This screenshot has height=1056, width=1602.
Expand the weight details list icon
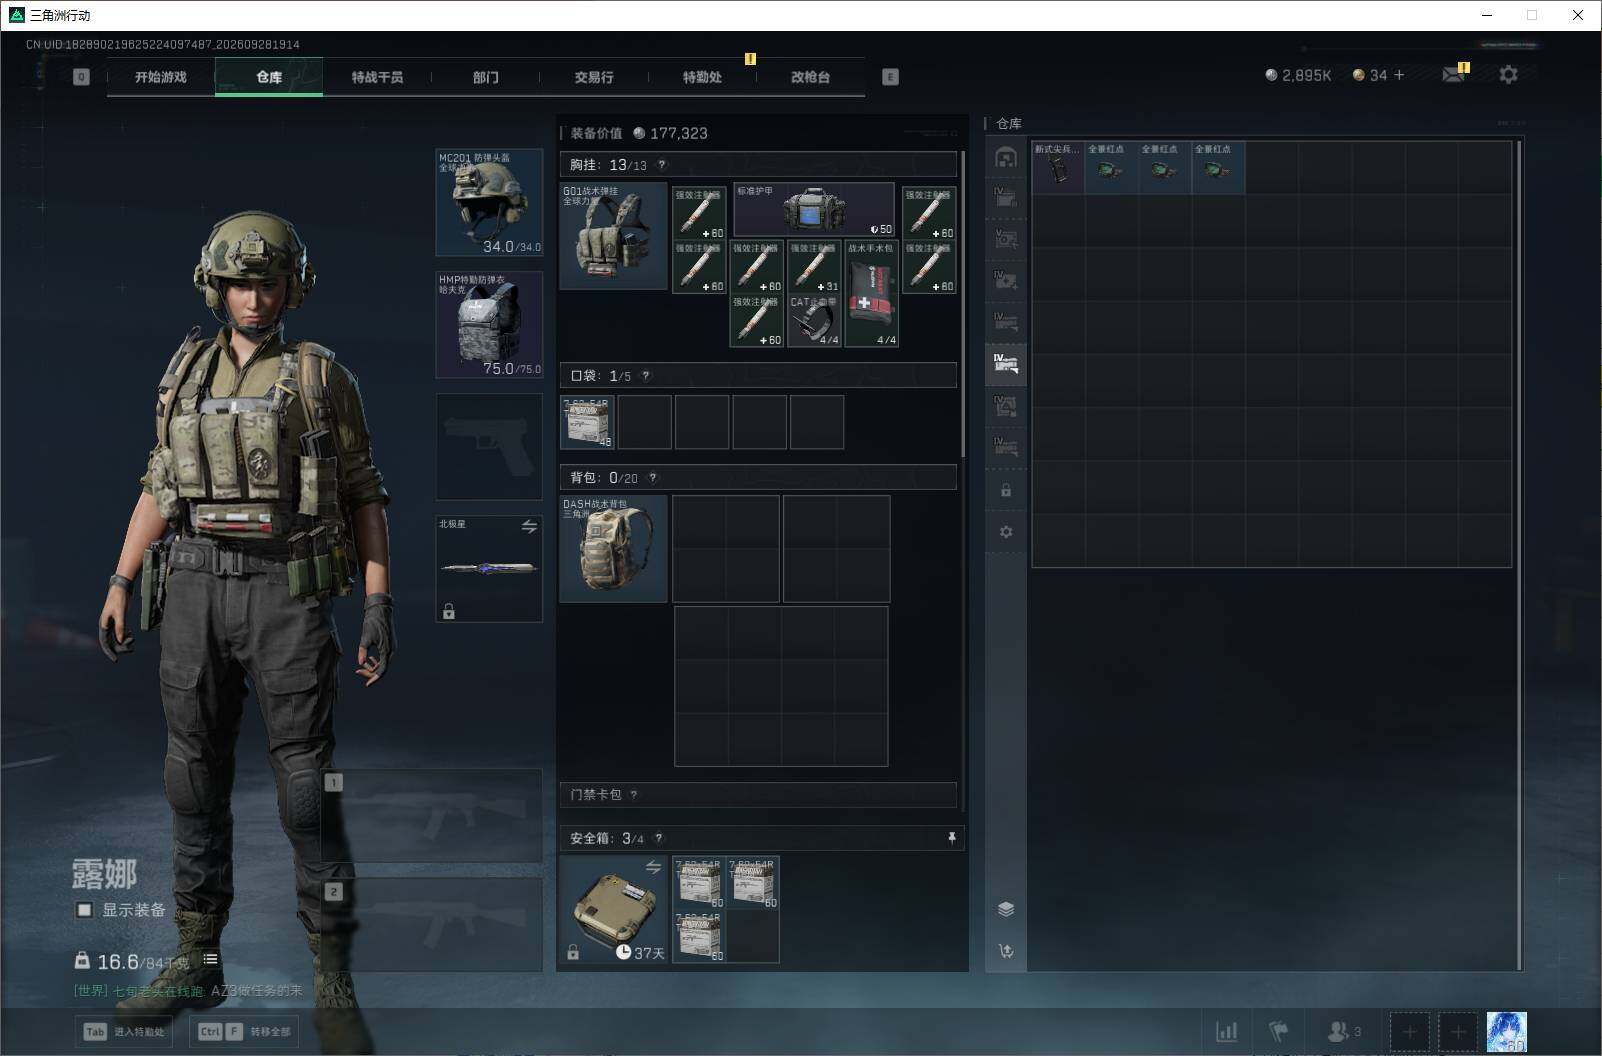pyautogui.click(x=210, y=959)
